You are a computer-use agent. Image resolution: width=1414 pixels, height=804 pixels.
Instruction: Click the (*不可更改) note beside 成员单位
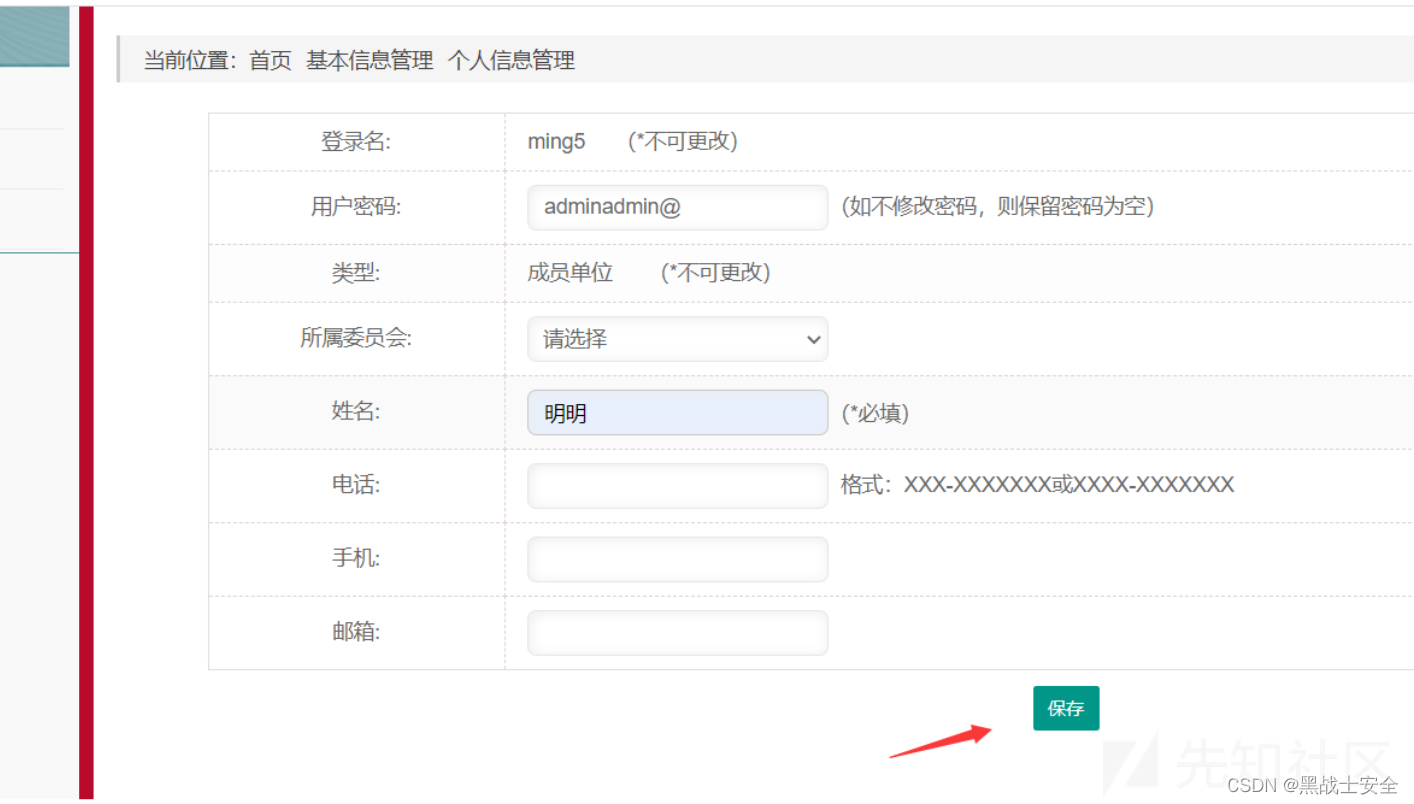point(716,272)
